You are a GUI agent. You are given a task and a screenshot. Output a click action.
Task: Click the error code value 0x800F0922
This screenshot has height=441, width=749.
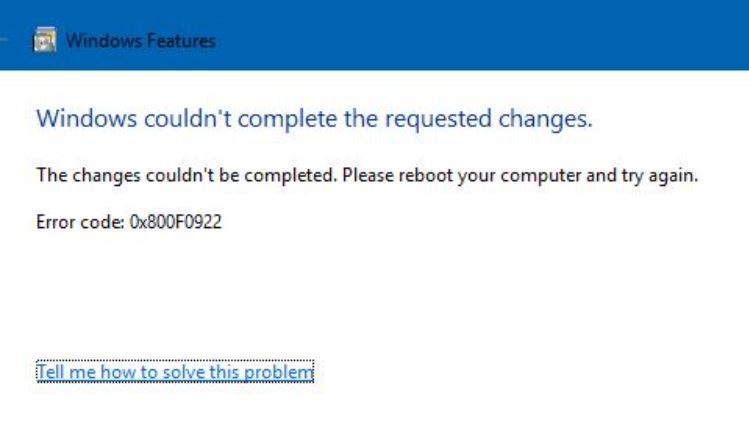click(176, 222)
